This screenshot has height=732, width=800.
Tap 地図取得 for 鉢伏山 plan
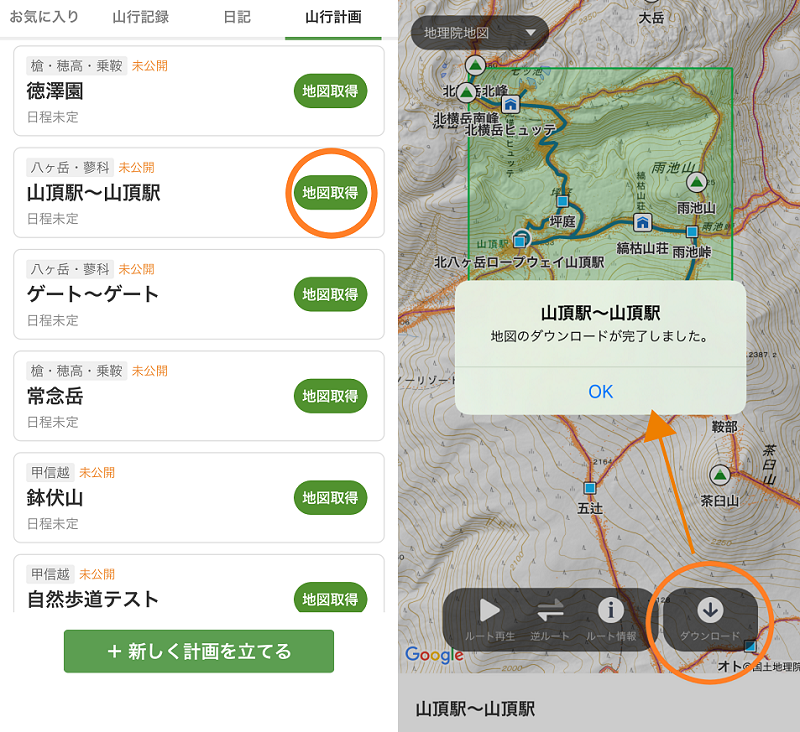330,498
